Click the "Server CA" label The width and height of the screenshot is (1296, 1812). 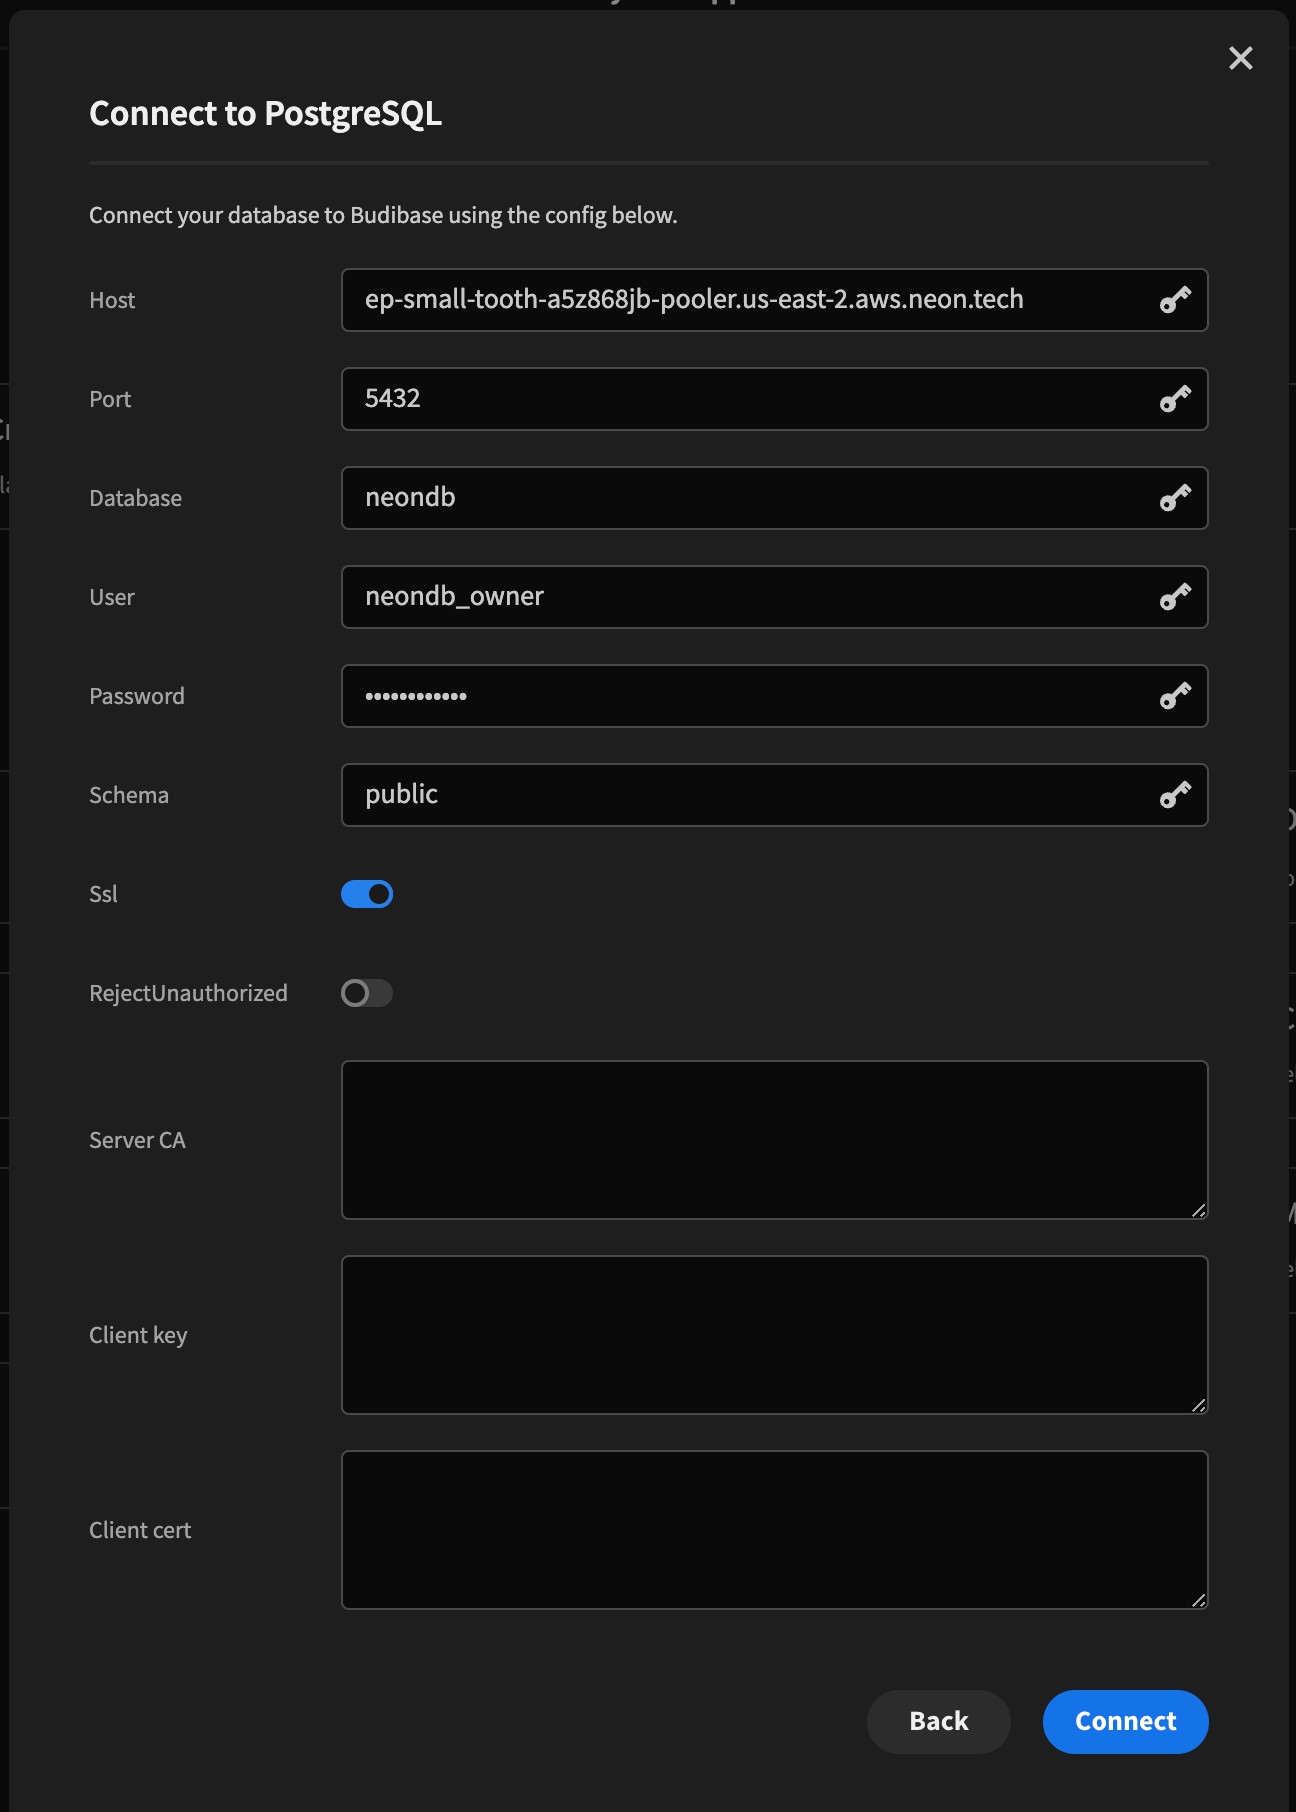[x=137, y=1140]
